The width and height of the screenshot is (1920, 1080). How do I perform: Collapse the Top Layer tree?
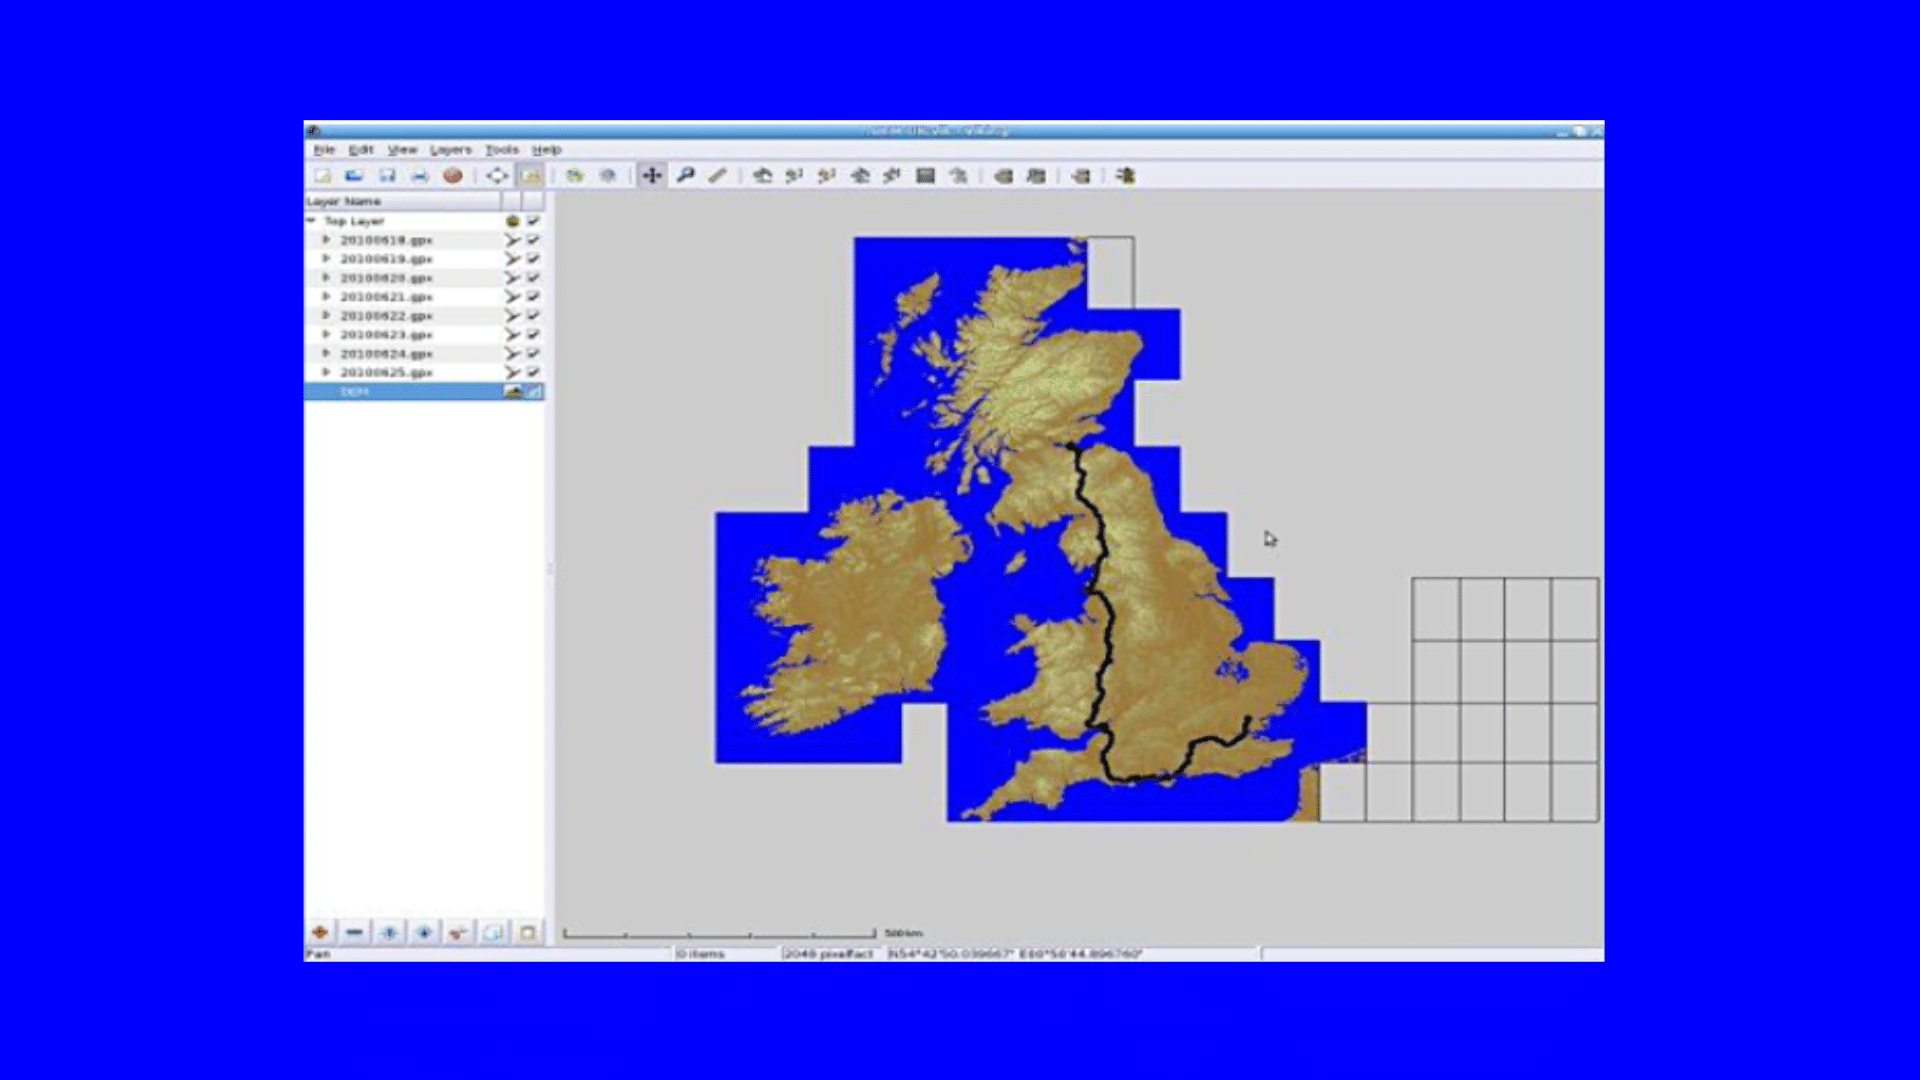(x=311, y=221)
